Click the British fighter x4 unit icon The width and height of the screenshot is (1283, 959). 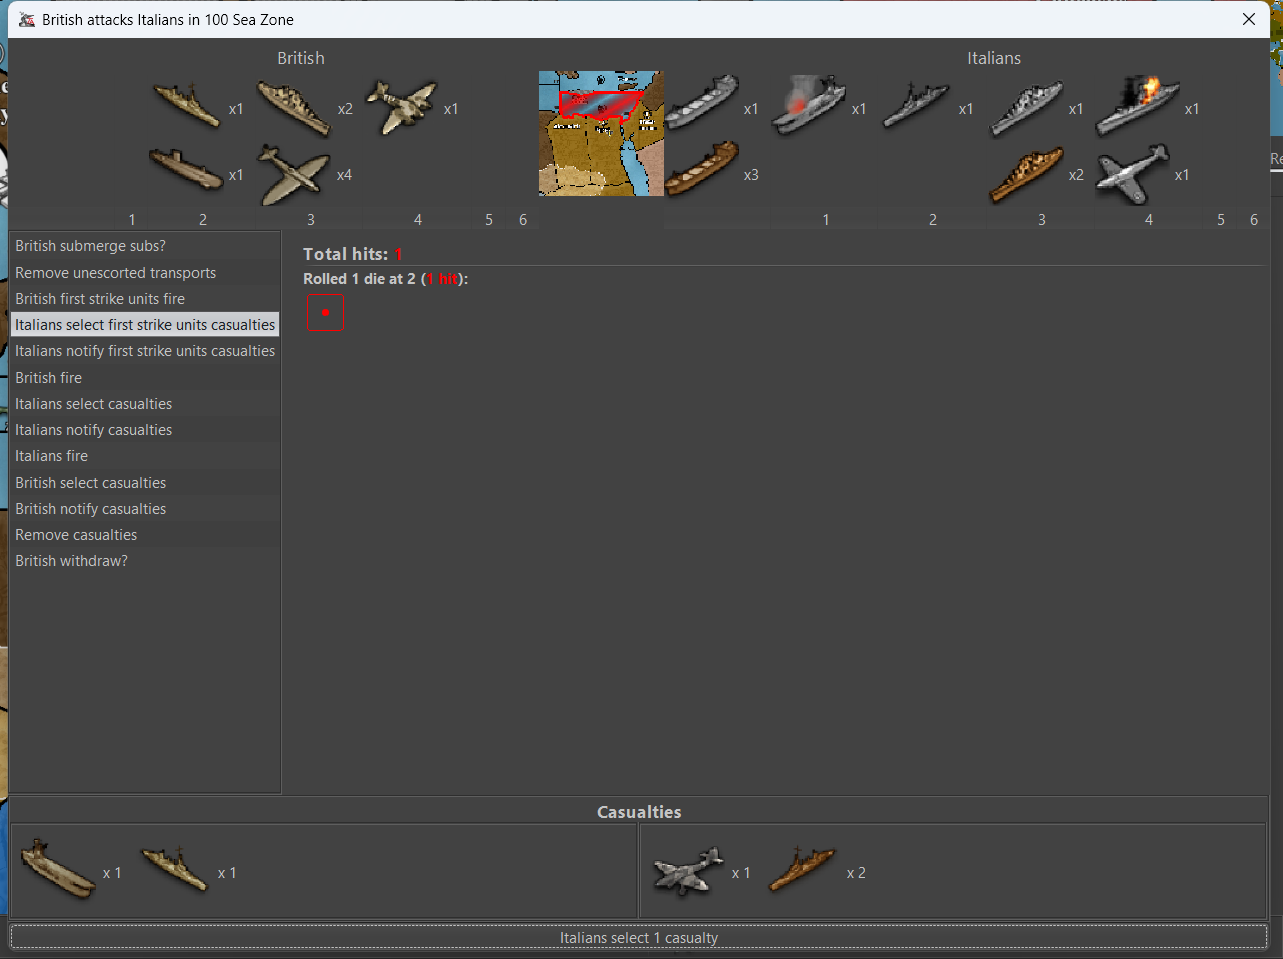294,174
